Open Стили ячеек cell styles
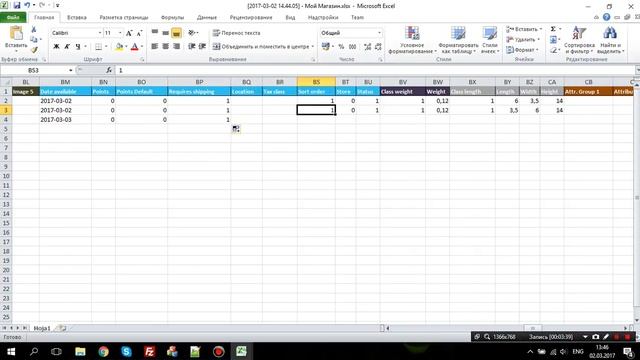640x360 pixels. point(489,40)
